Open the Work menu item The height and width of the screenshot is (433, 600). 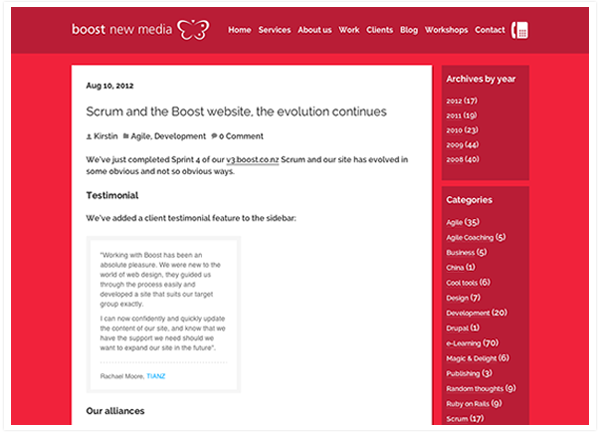[x=349, y=30]
